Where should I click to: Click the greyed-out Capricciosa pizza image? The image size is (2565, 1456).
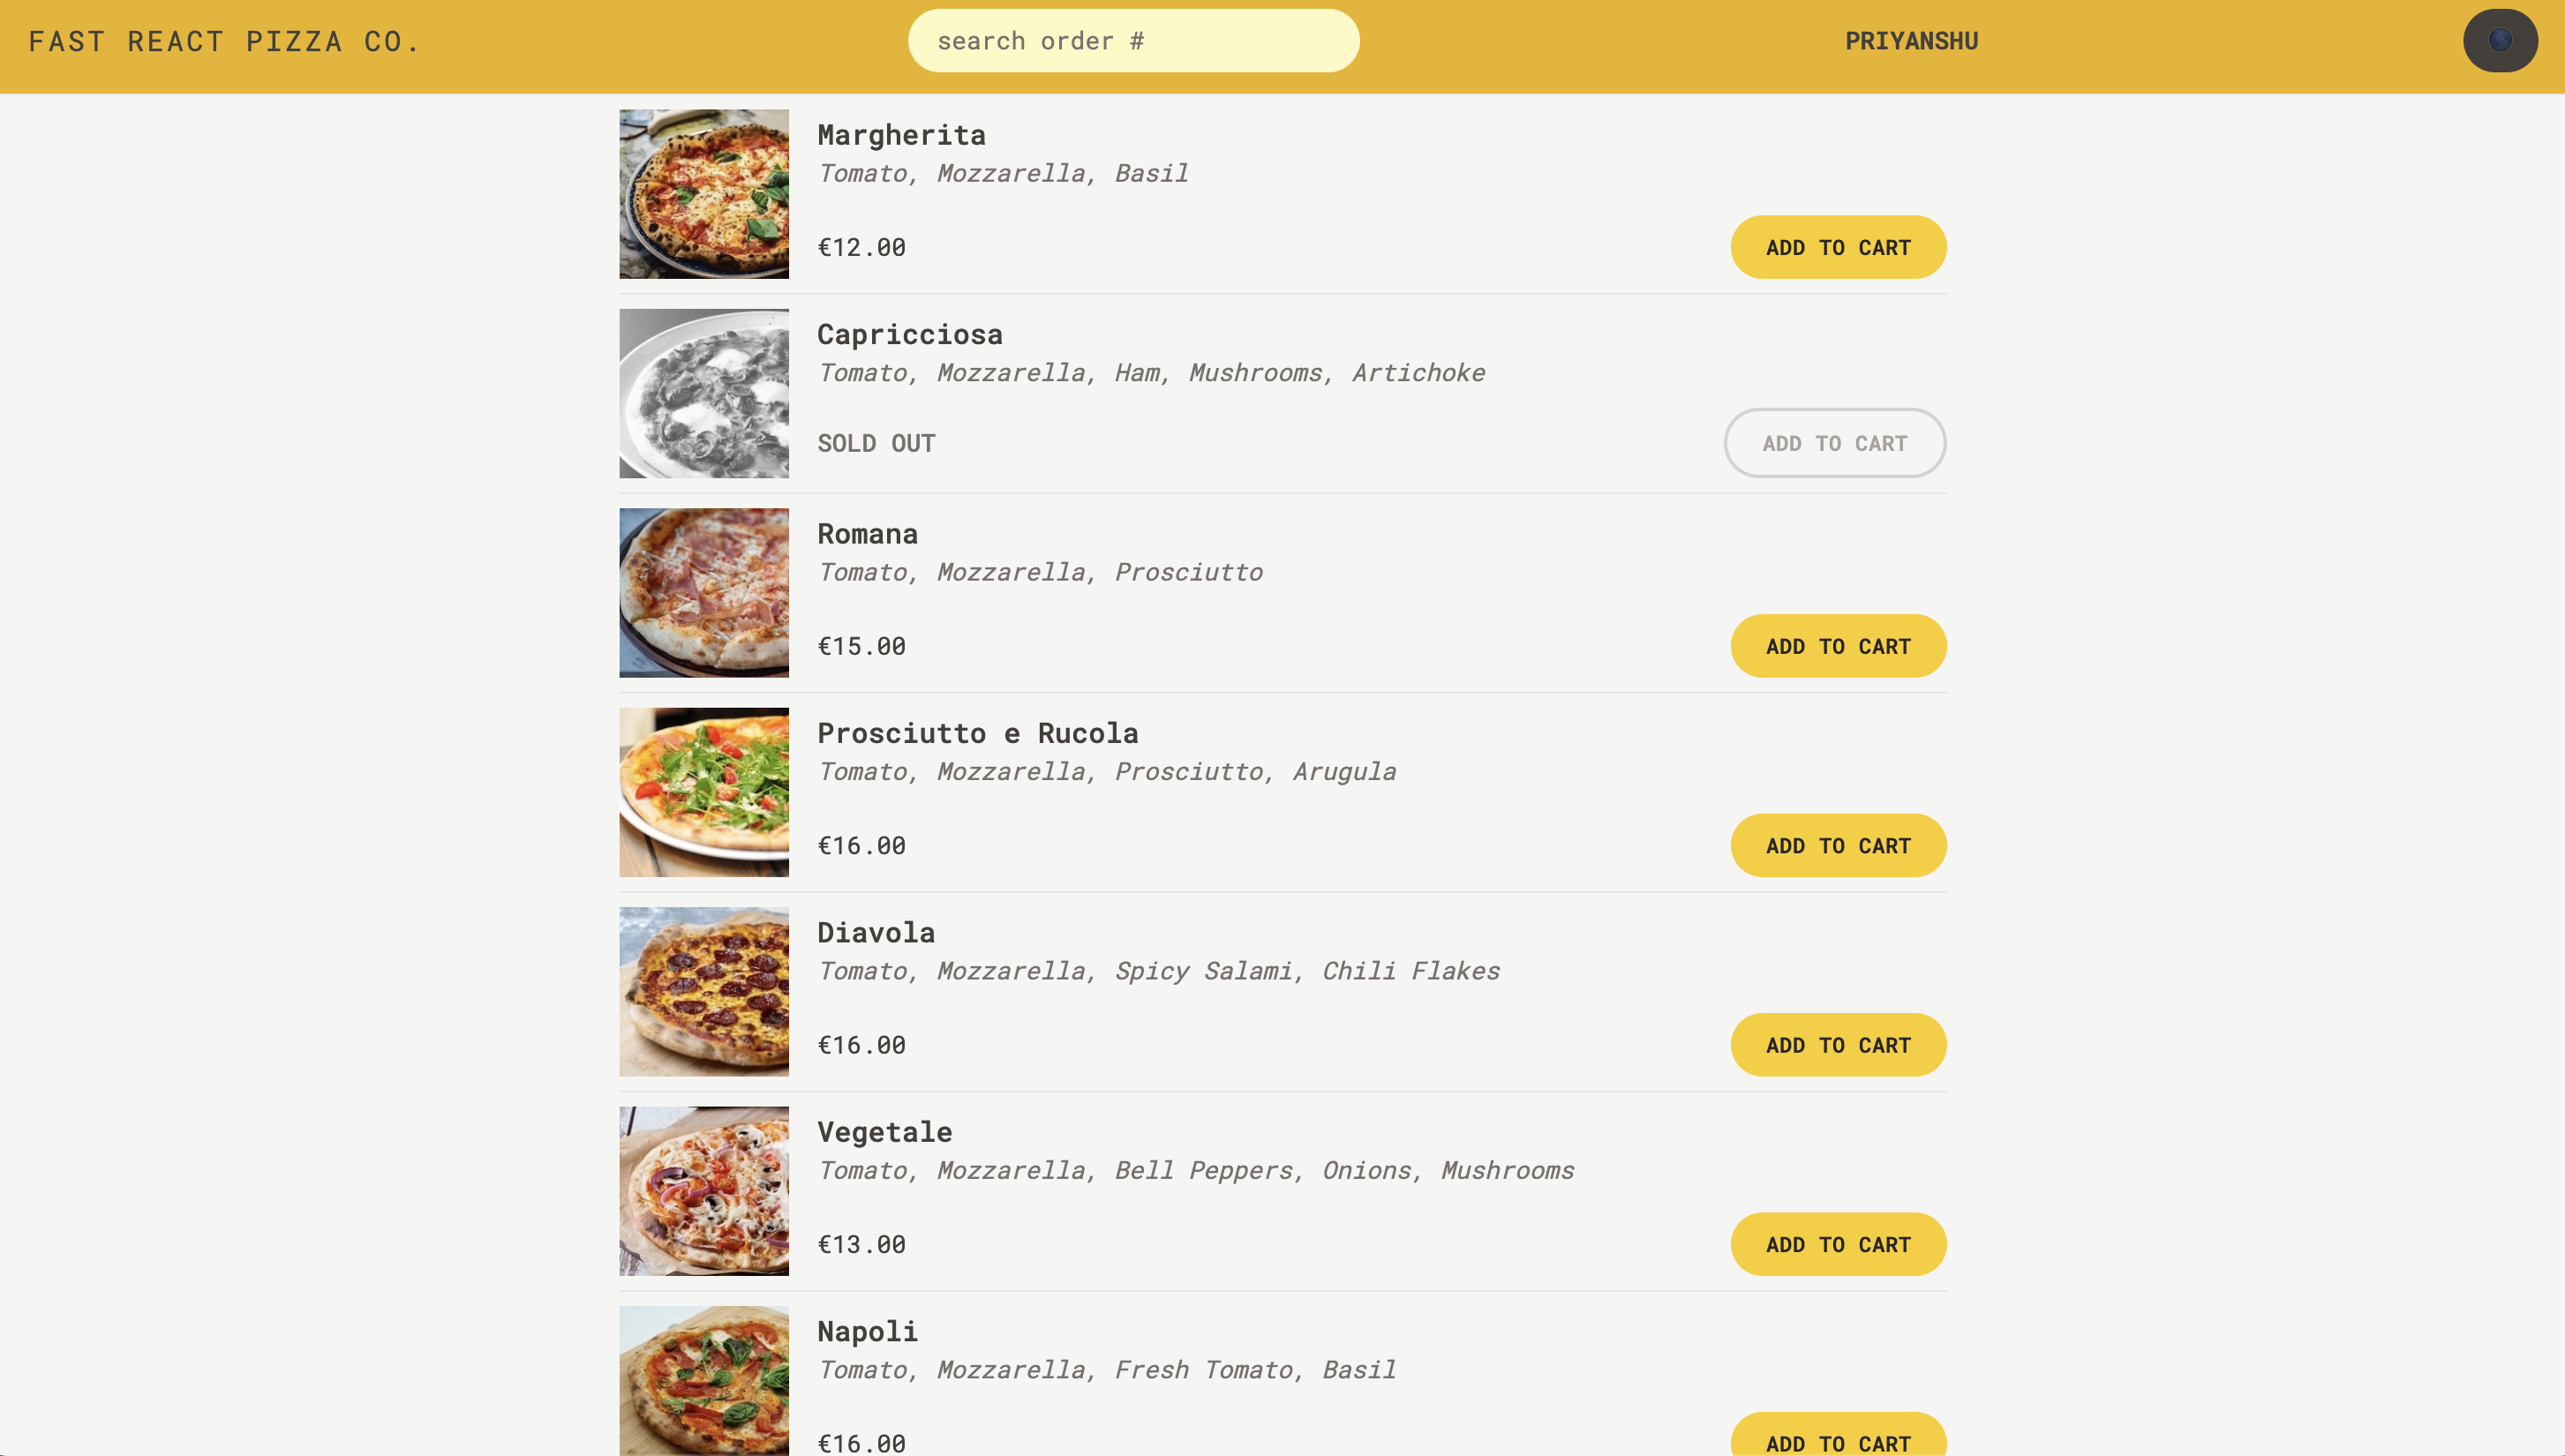tap(704, 393)
